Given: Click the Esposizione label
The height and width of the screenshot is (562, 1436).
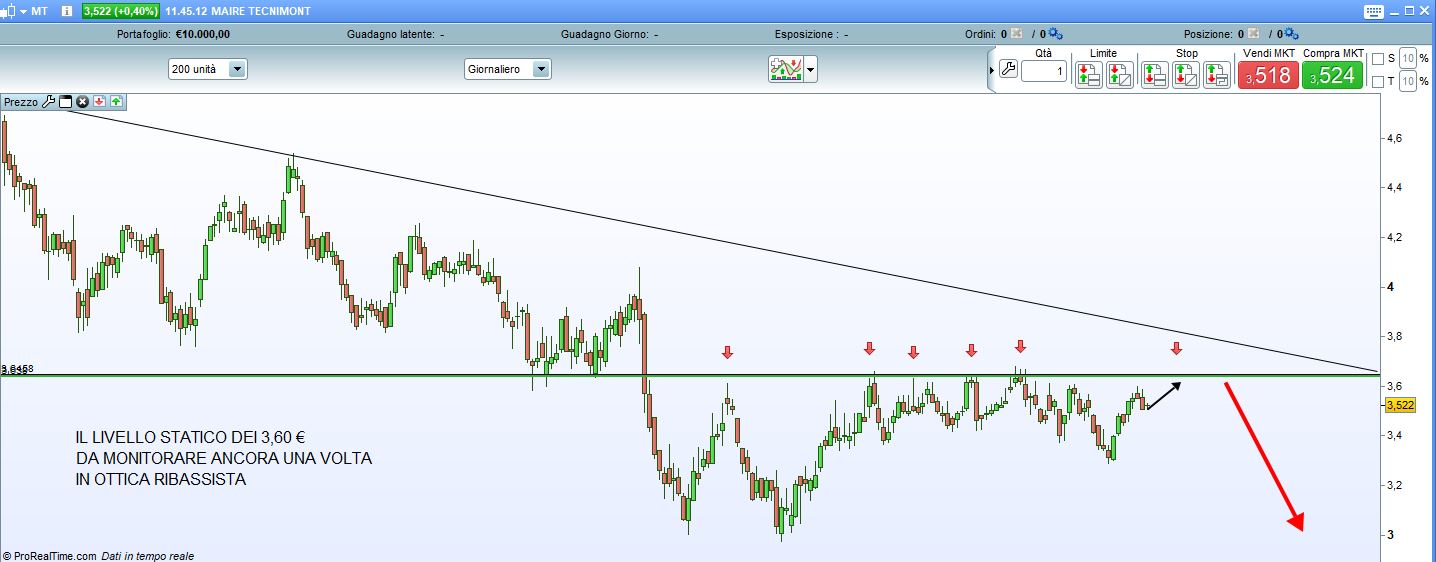Looking at the screenshot, I should click(806, 34).
